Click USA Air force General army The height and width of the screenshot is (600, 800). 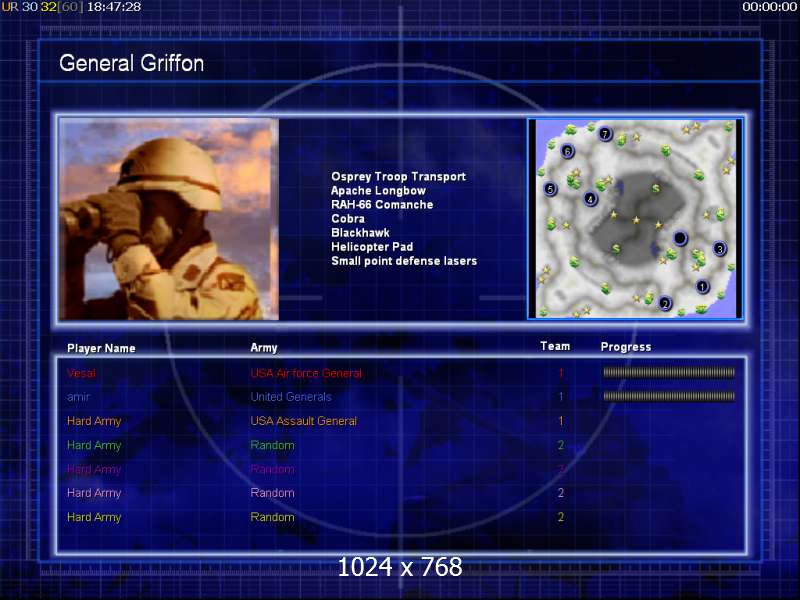(306, 373)
